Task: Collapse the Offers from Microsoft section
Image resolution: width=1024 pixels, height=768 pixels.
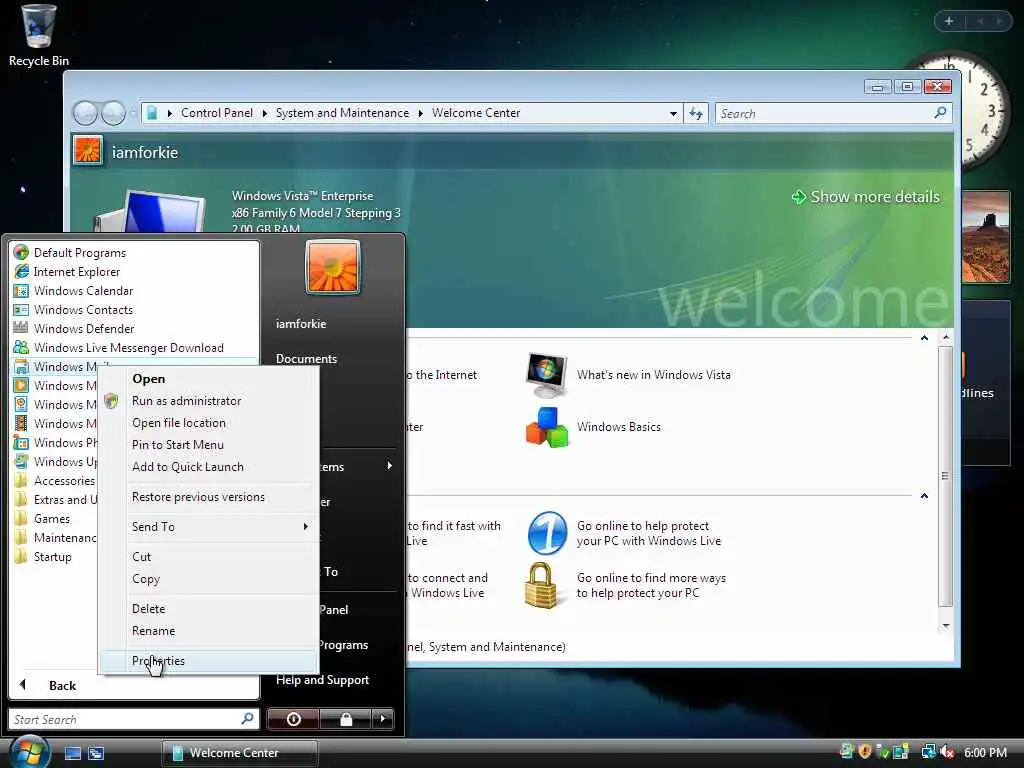Action: click(924, 496)
